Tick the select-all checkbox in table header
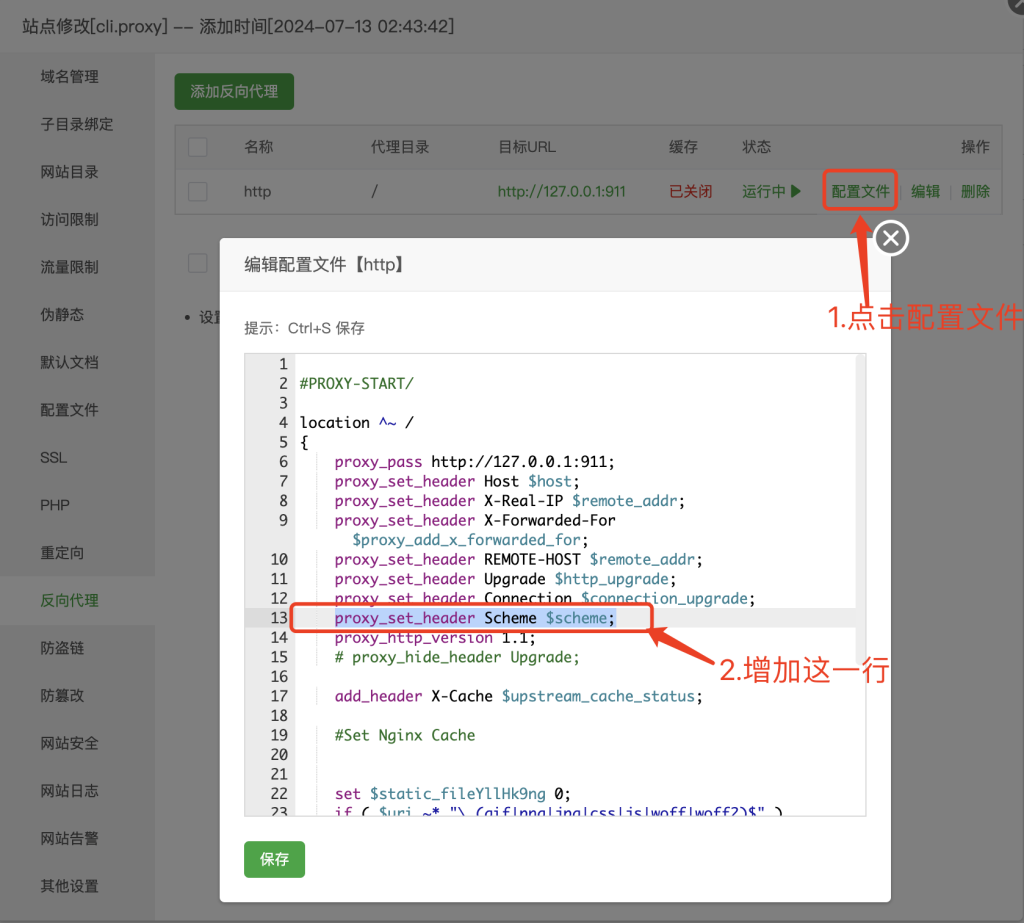Viewport: 1024px width, 923px height. point(198,147)
